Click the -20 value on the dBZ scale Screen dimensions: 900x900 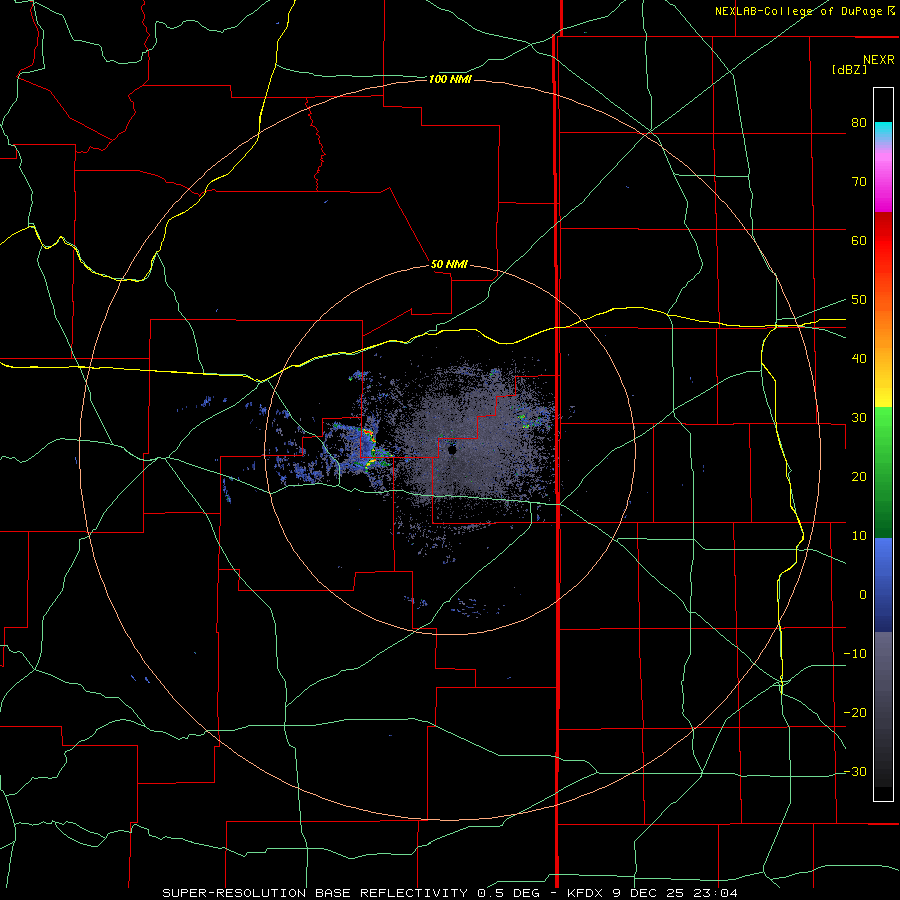855,713
